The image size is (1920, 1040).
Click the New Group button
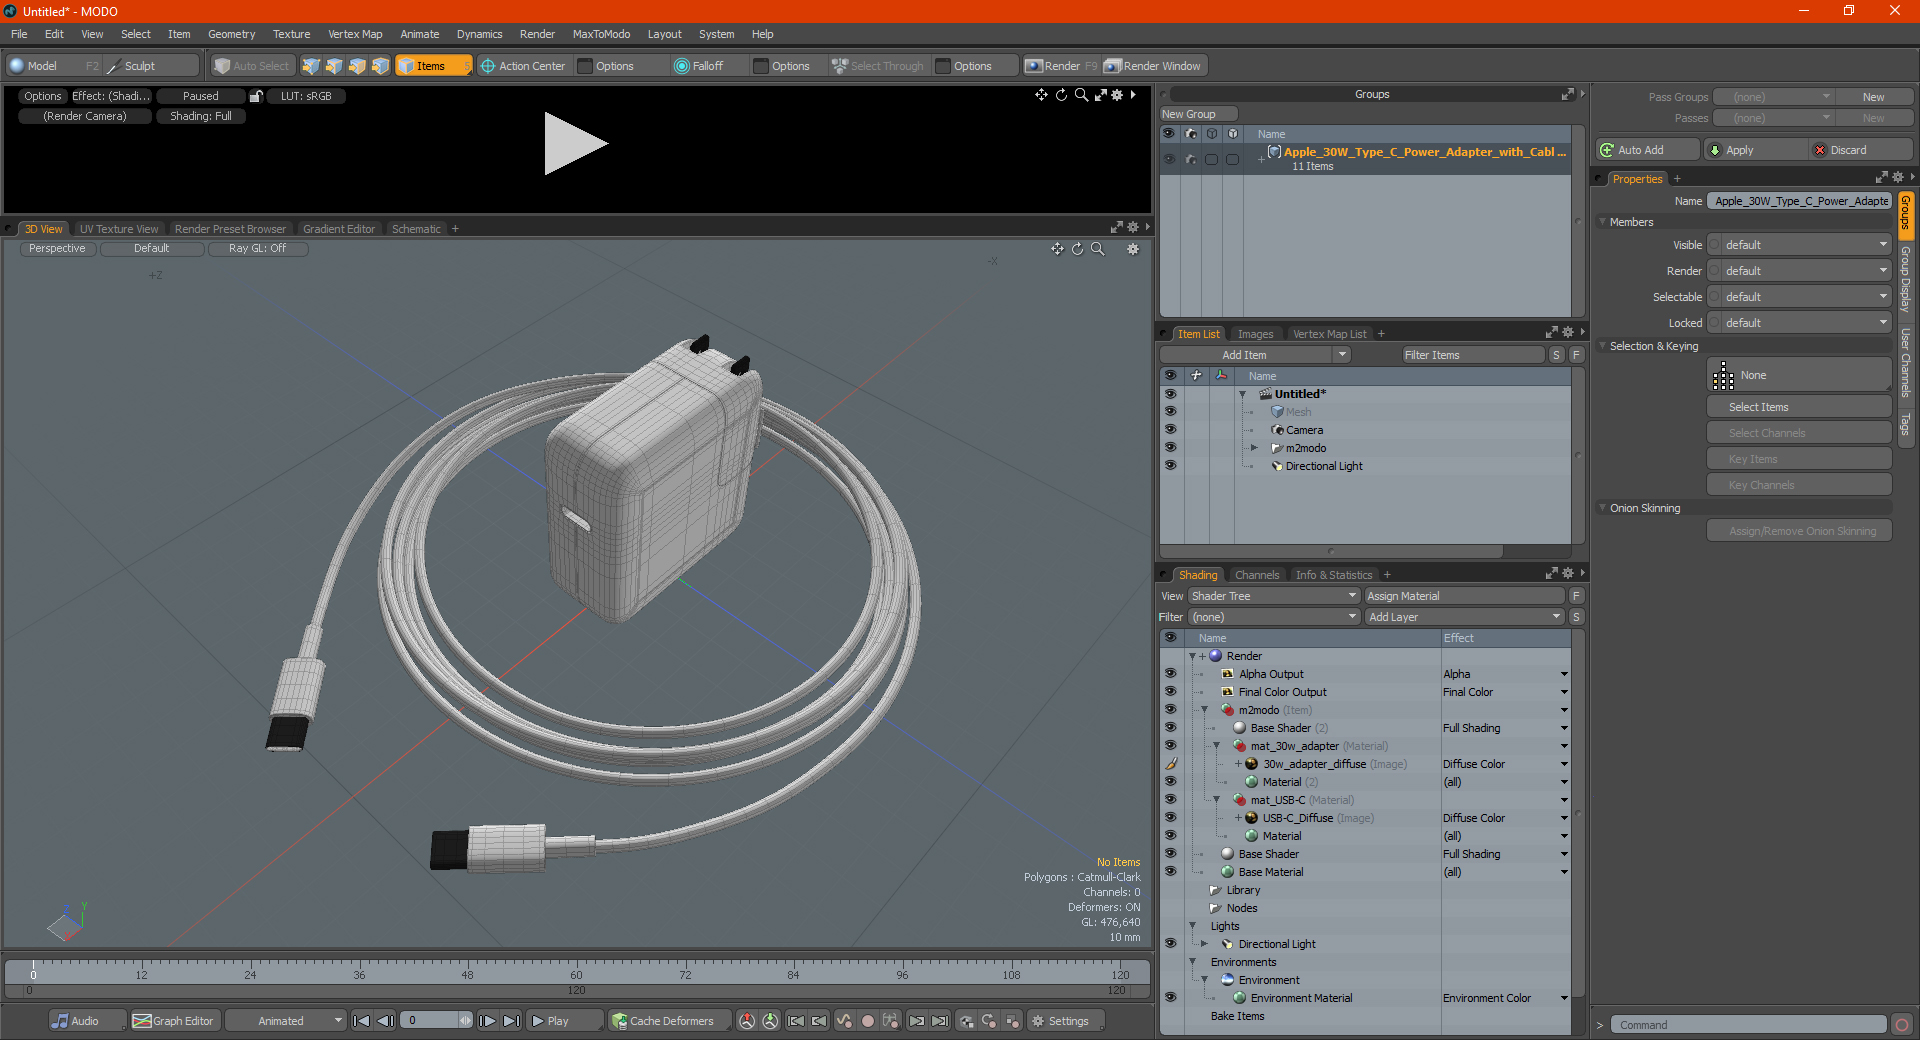click(1198, 114)
